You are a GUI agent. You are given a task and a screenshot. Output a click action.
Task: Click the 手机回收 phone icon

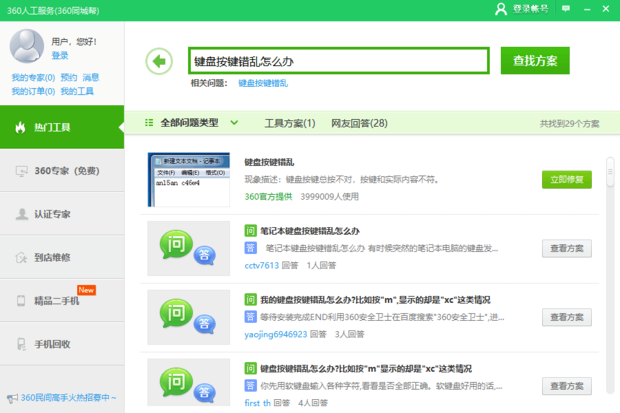(21, 344)
